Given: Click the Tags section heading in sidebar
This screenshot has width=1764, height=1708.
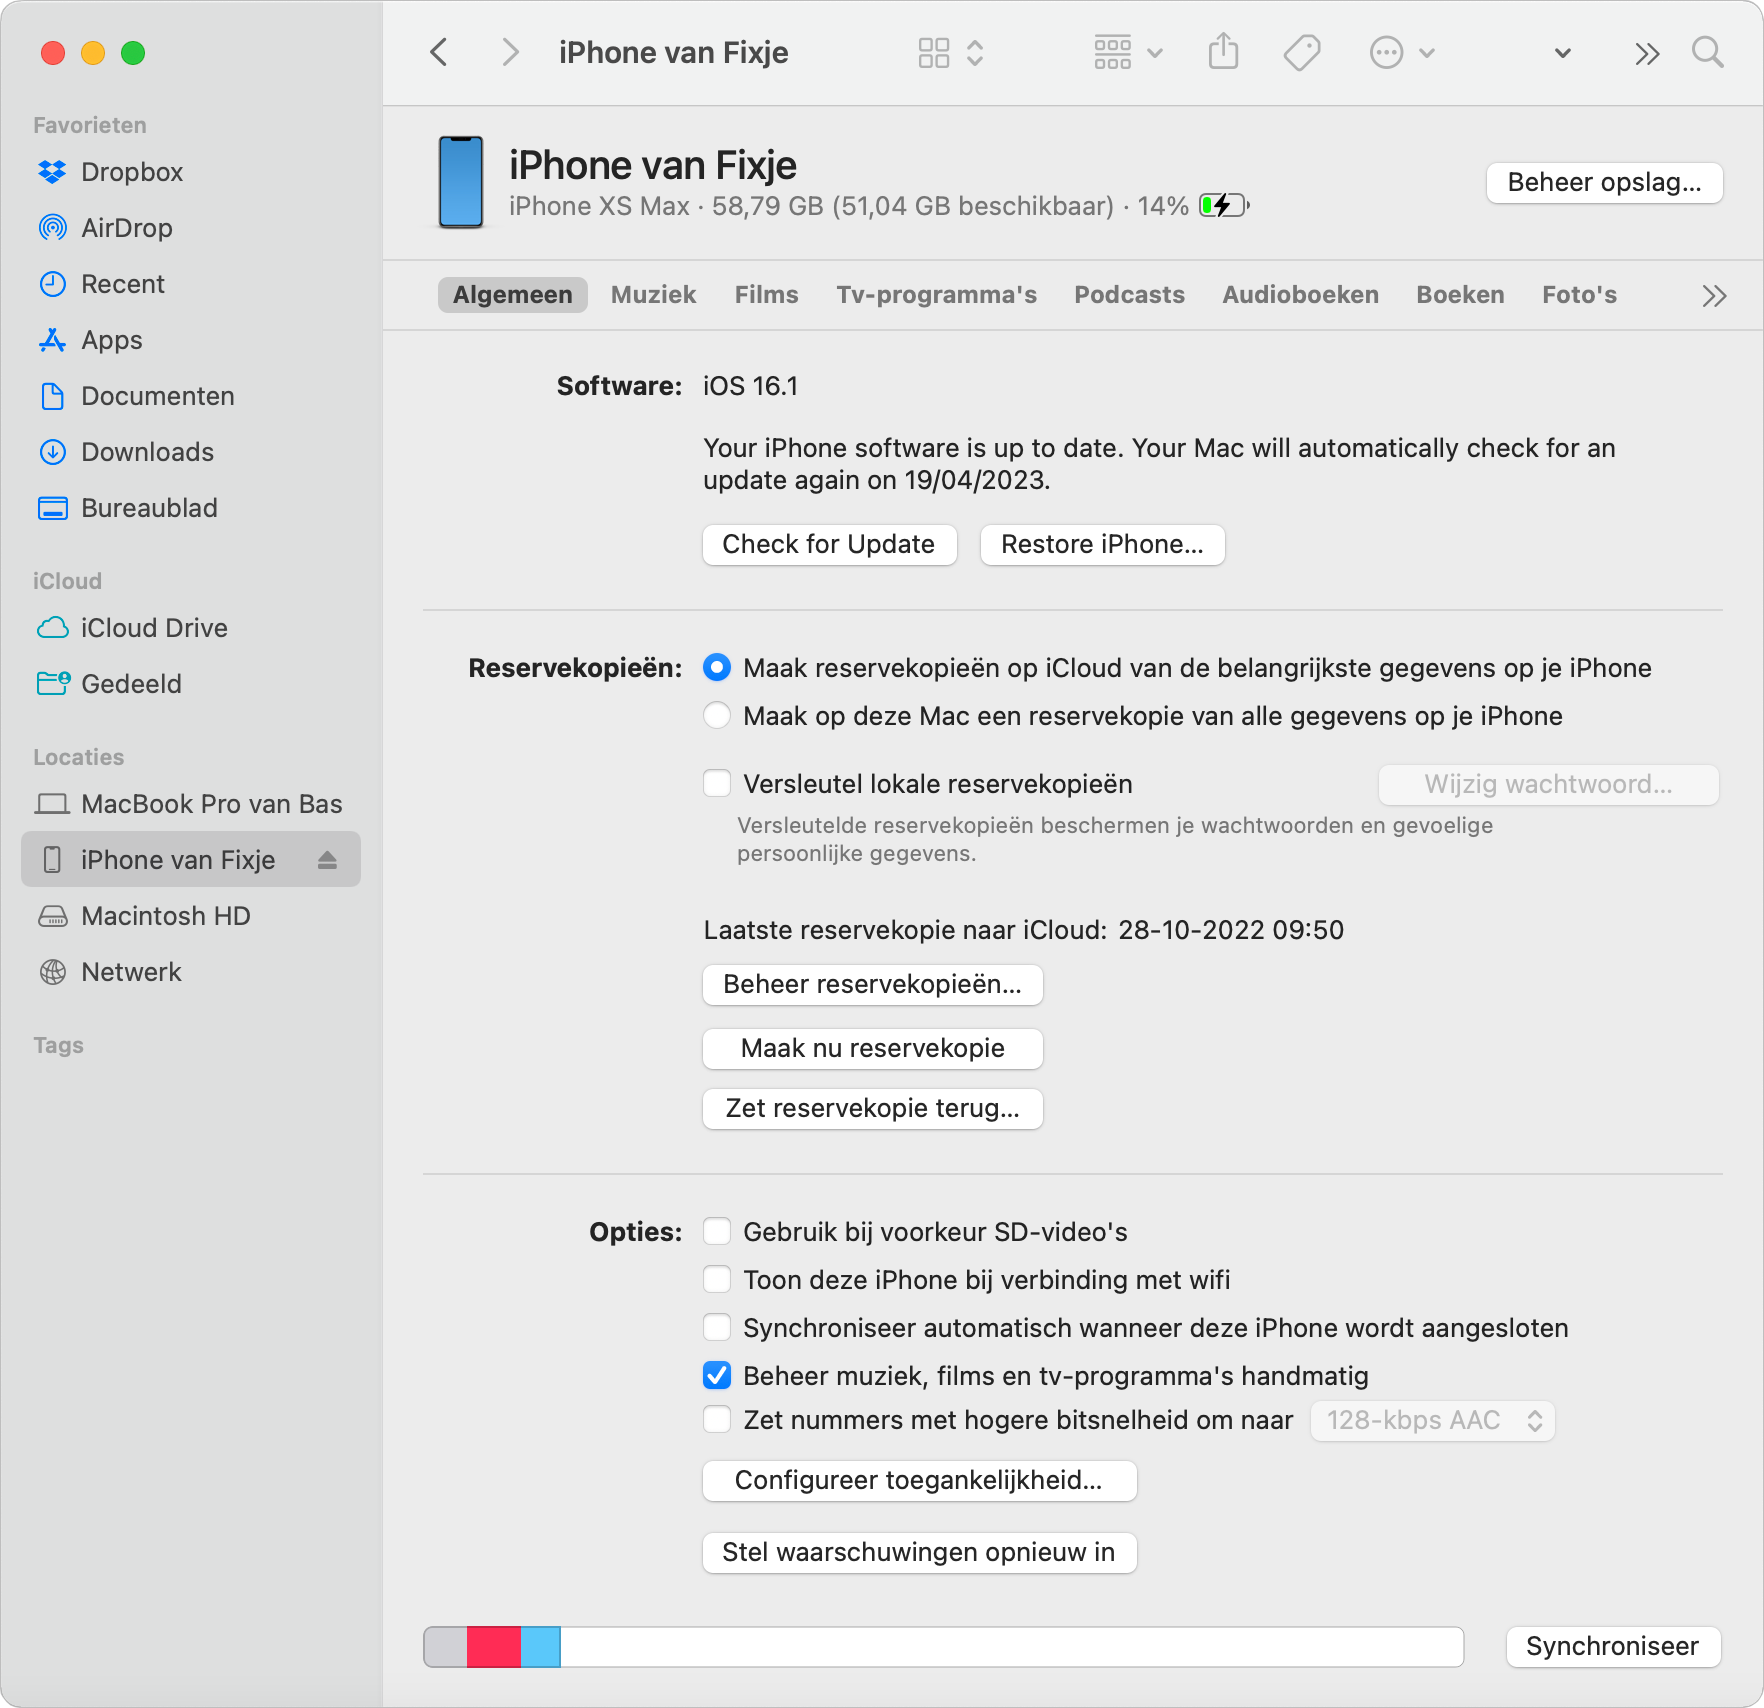Looking at the screenshot, I should point(58,1045).
